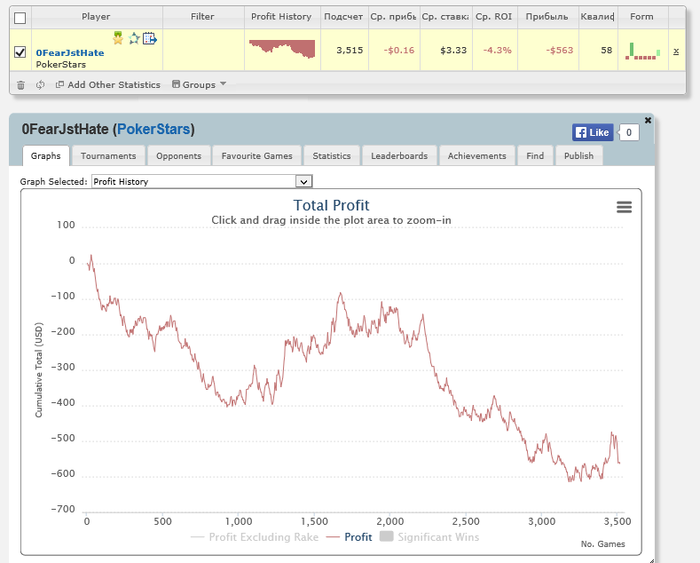This screenshot has width=700, height=563.
Task: Close the 0FearJstHate profile panel
Action: pyautogui.click(x=648, y=120)
